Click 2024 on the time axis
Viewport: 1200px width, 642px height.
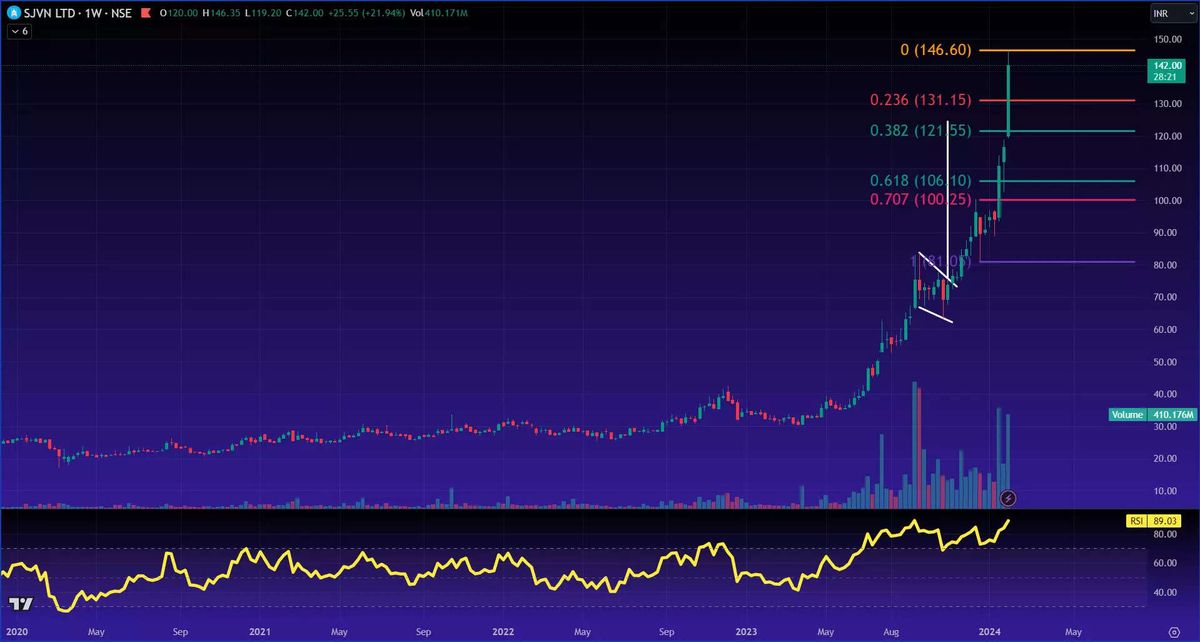(x=988, y=632)
